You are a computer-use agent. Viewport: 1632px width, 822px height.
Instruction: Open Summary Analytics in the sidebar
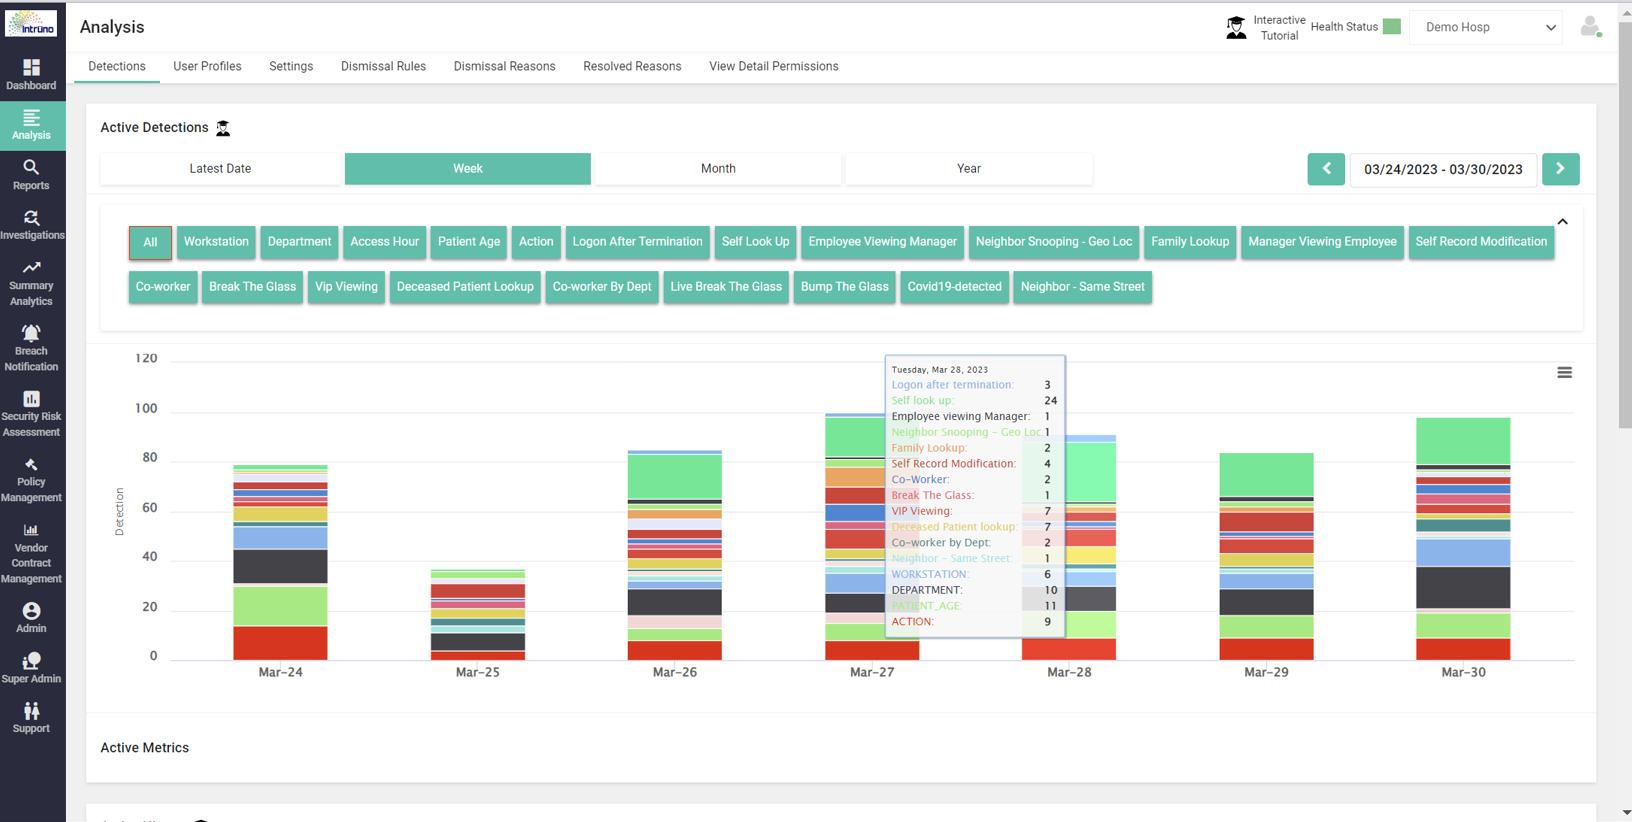pos(31,283)
